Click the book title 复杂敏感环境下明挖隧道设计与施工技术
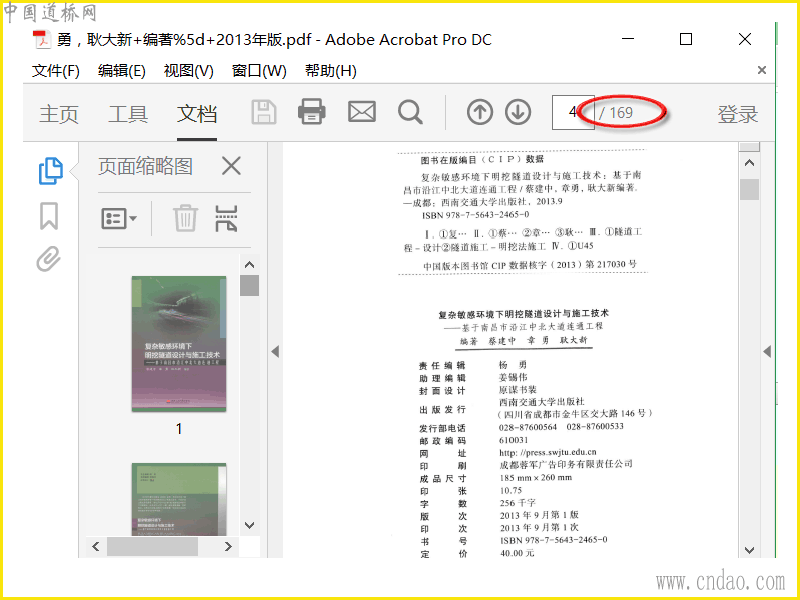 click(x=523, y=314)
